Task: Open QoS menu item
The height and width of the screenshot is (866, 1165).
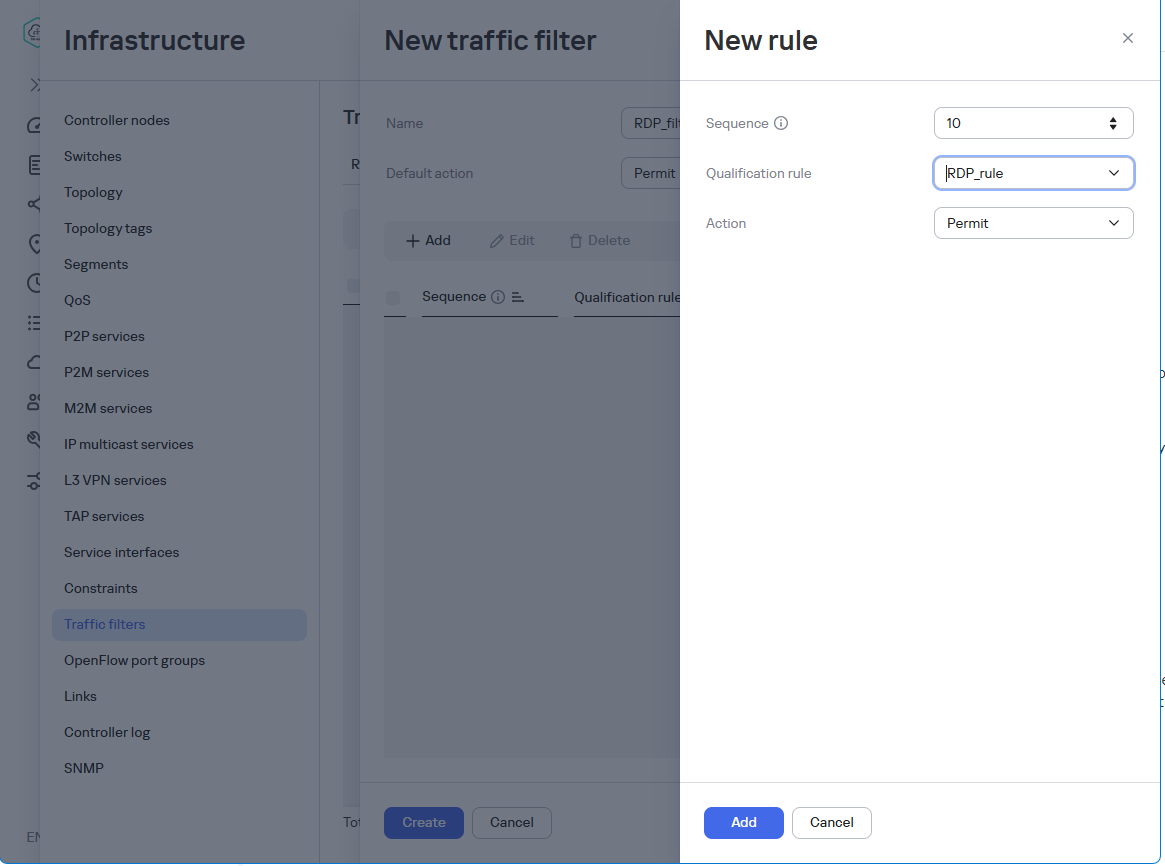Action: coord(77,301)
